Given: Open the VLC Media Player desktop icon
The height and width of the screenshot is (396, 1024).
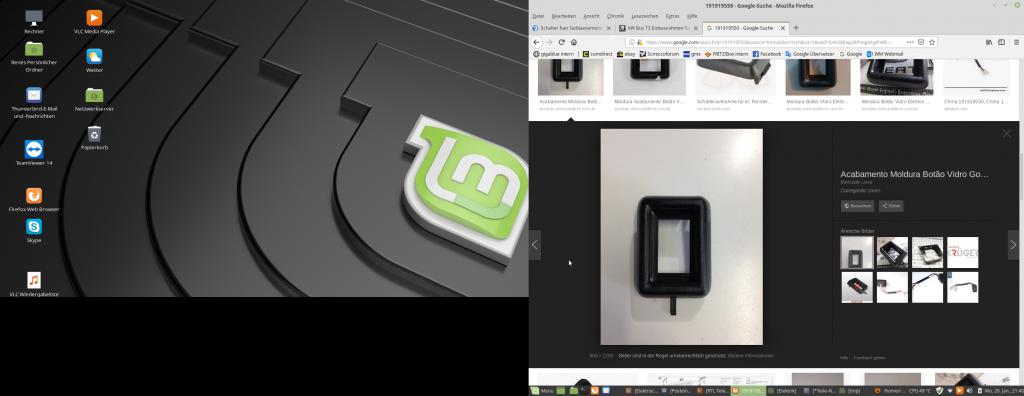Looking at the screenshot, I should 95,23.
